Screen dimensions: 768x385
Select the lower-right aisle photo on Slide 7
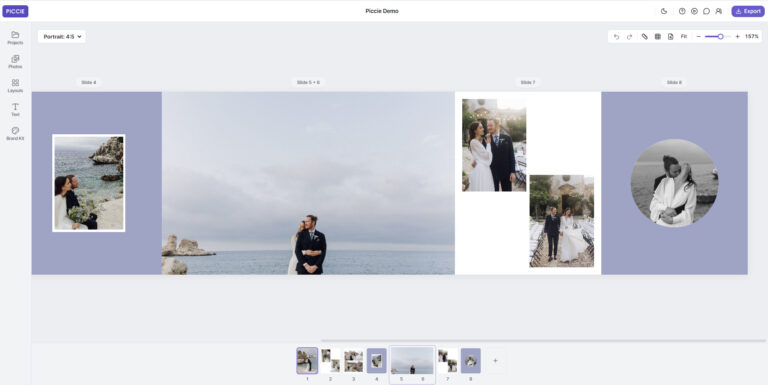click(561, 221)
